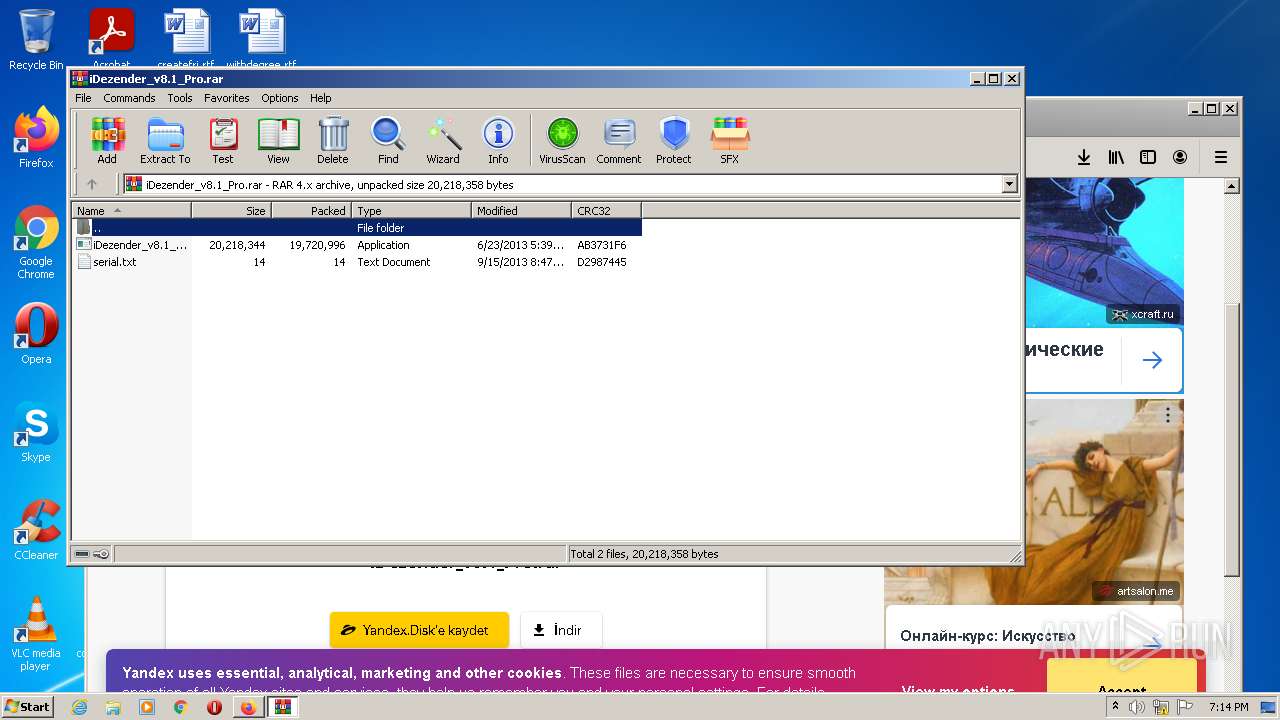
Task: Sort by CRC32 column header
Action: point(607,210)
